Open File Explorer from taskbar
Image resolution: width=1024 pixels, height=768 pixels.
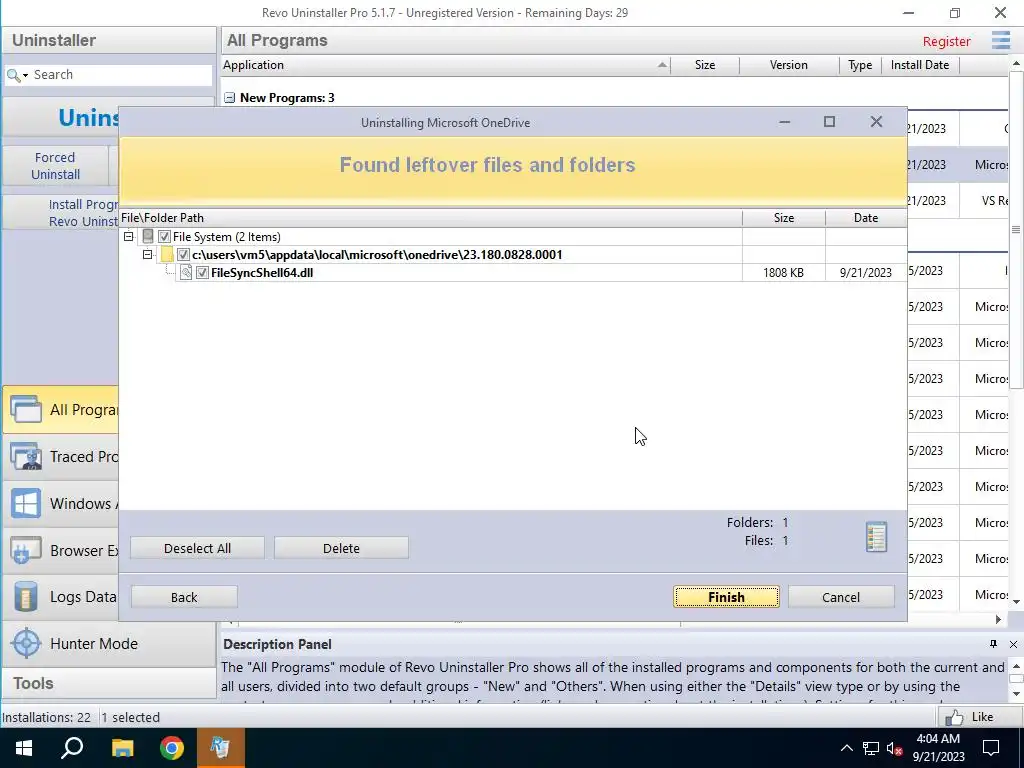pos(122,748)
